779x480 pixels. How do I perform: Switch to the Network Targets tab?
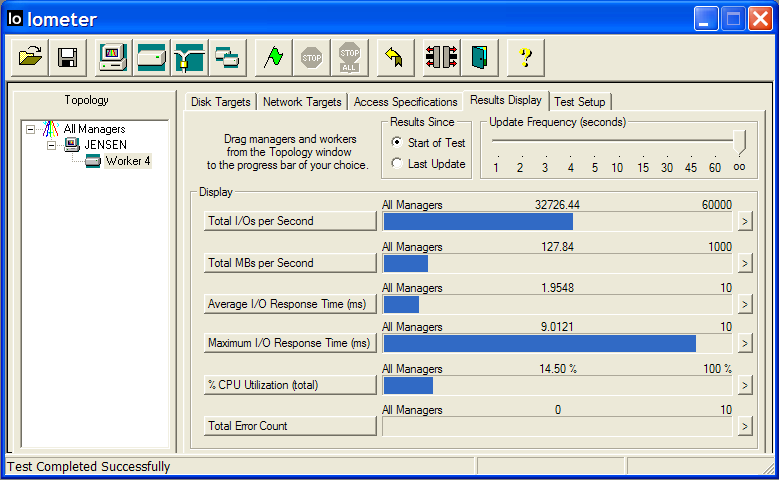coord(302,102)
